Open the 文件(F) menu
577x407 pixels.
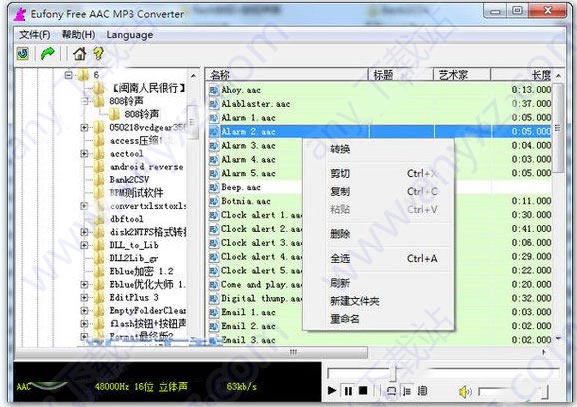35,35
